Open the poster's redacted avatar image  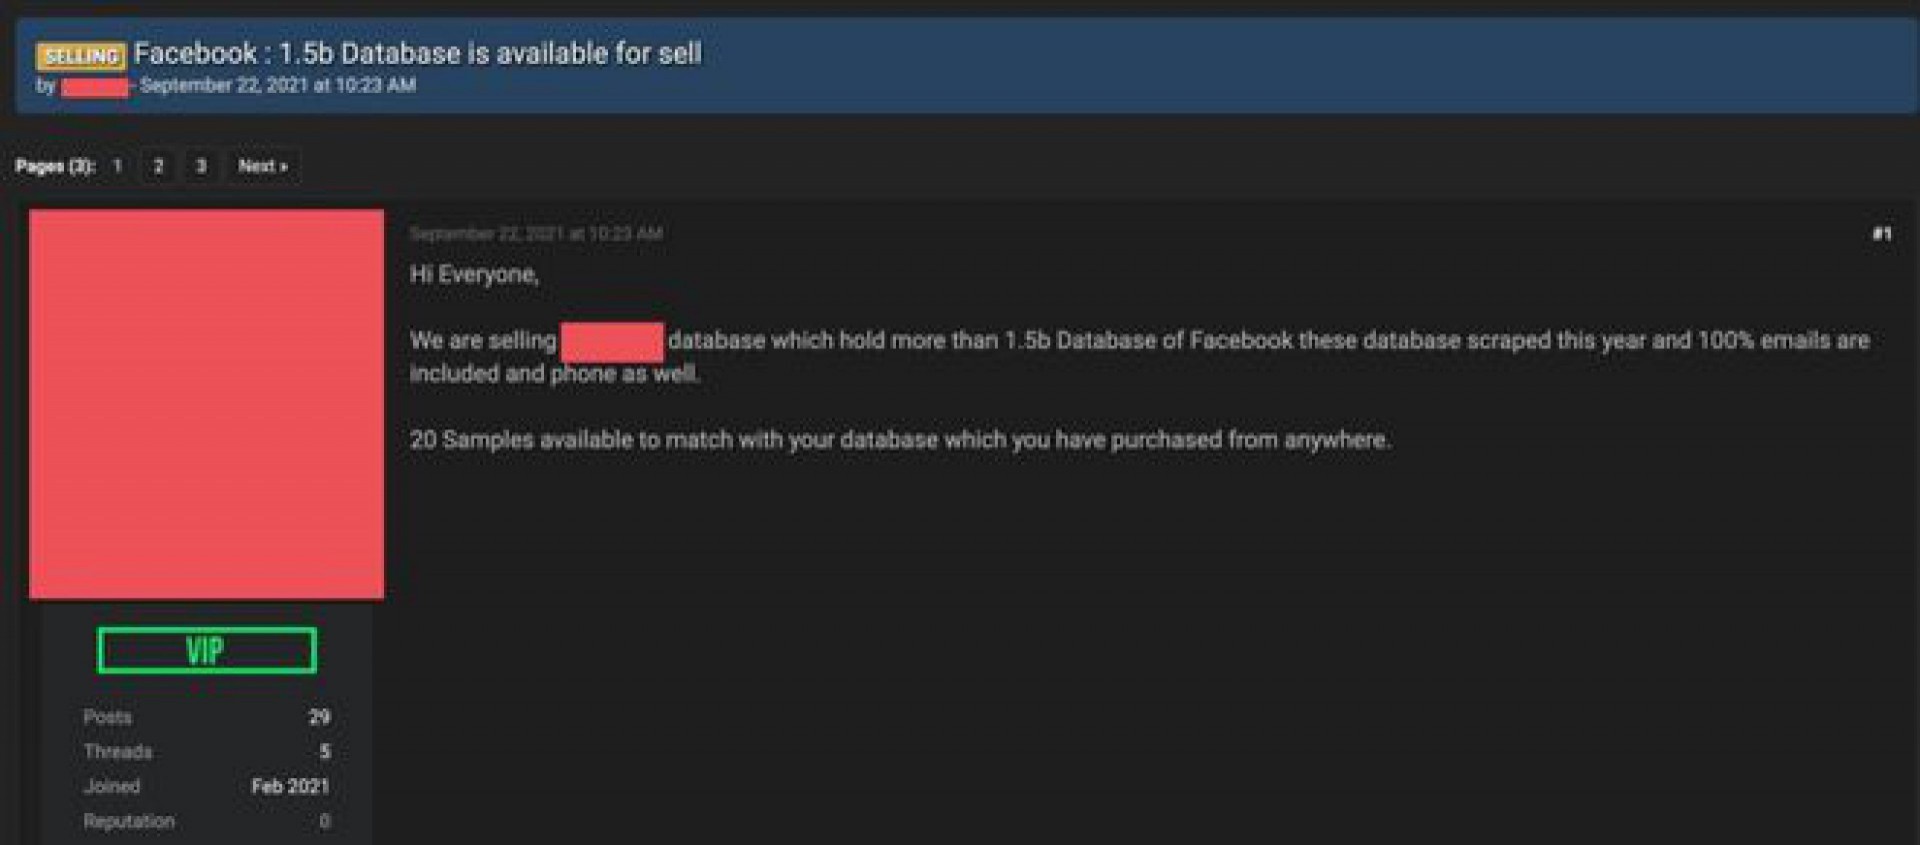(206, 404)
